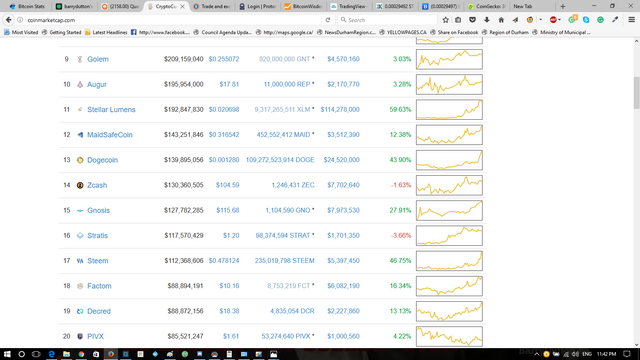Select Steem market cap $112,368,606
The image size is (640, 360).
click(184, 261)
